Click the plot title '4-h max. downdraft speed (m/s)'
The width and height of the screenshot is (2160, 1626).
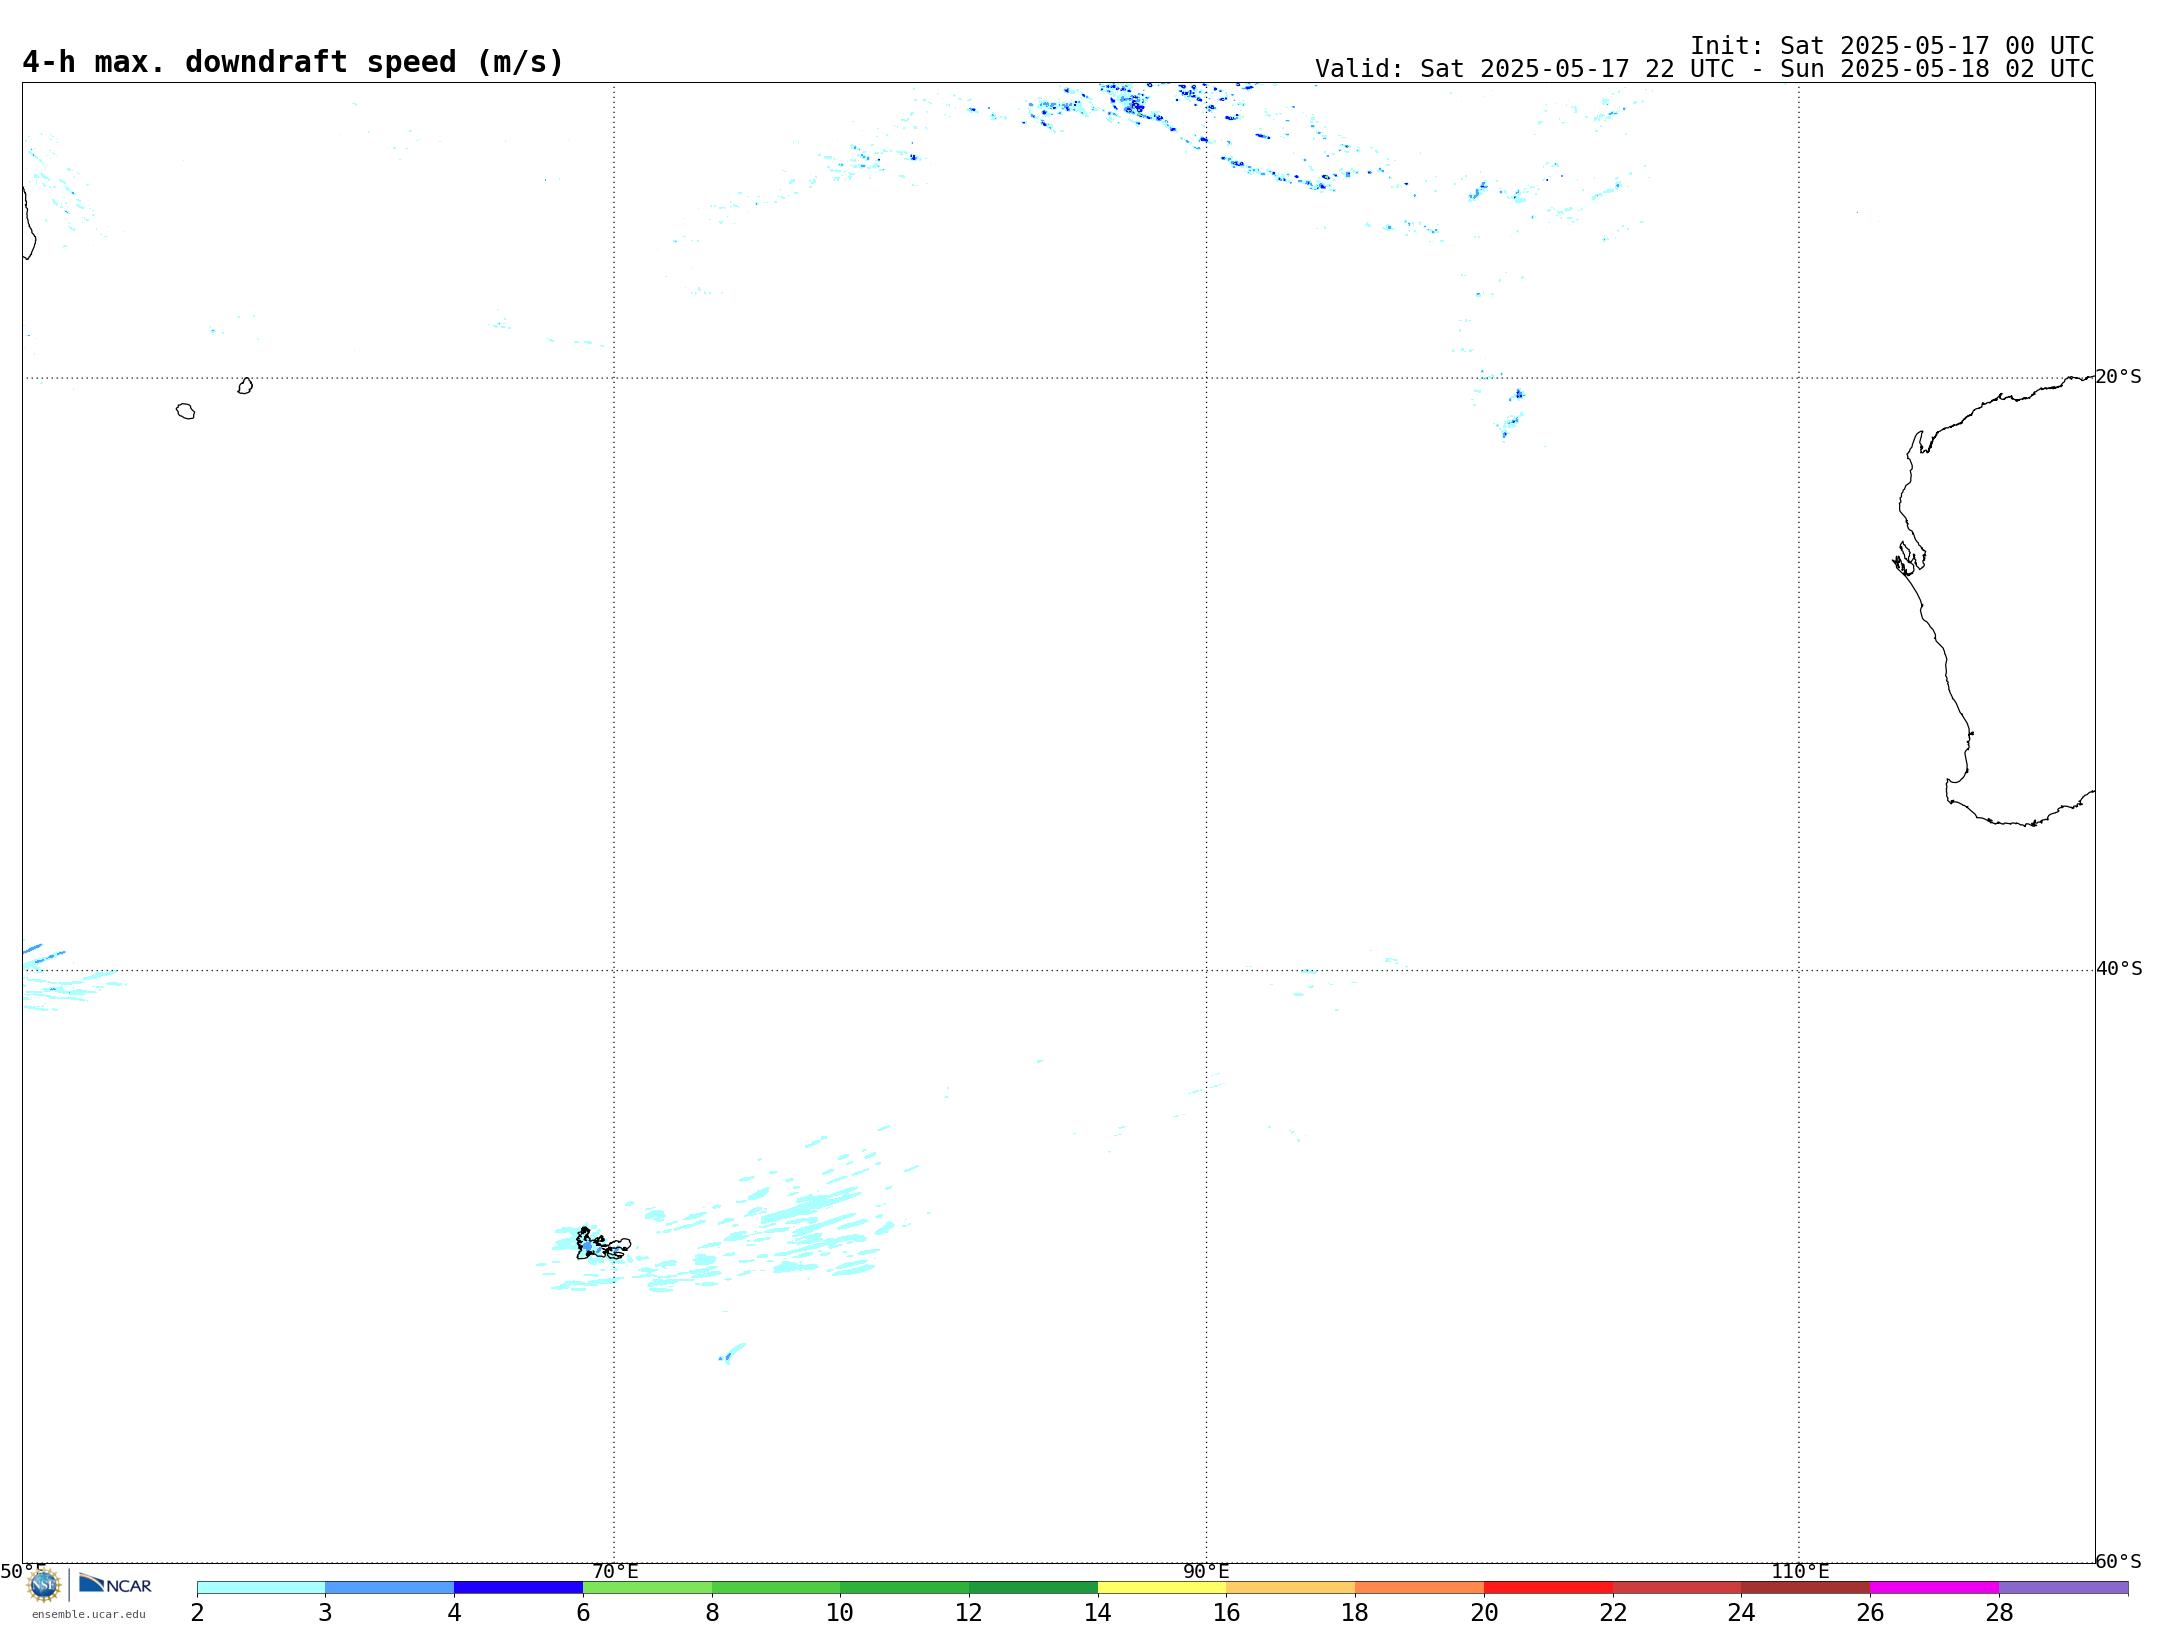click(x=293, y=62)
